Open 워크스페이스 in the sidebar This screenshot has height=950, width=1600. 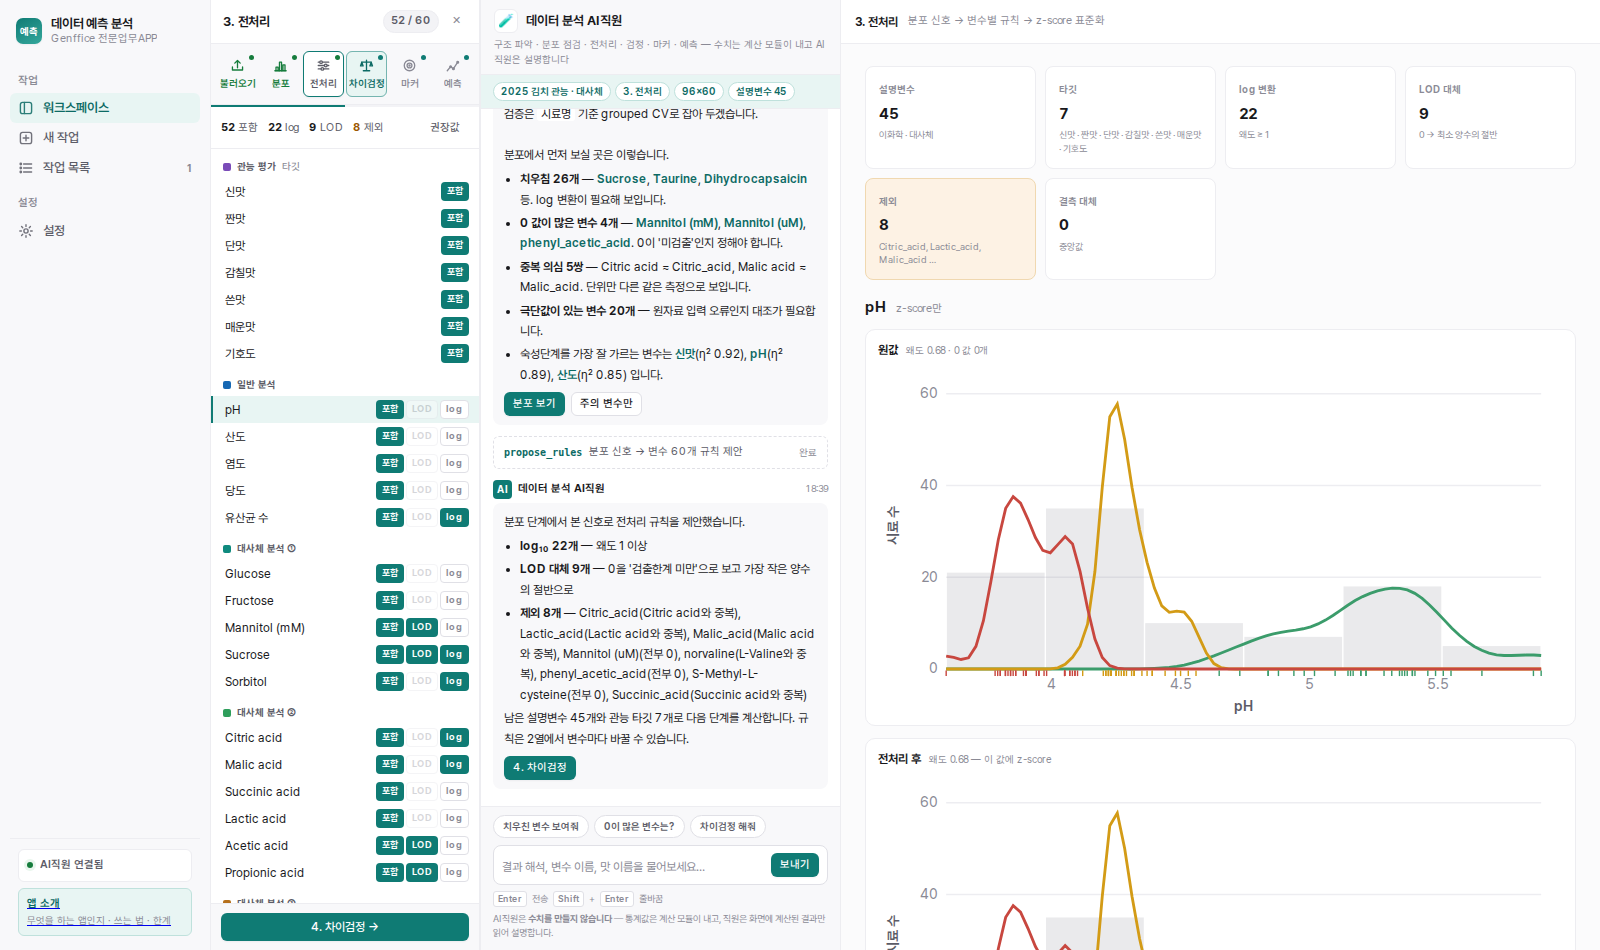coord(105,108)
